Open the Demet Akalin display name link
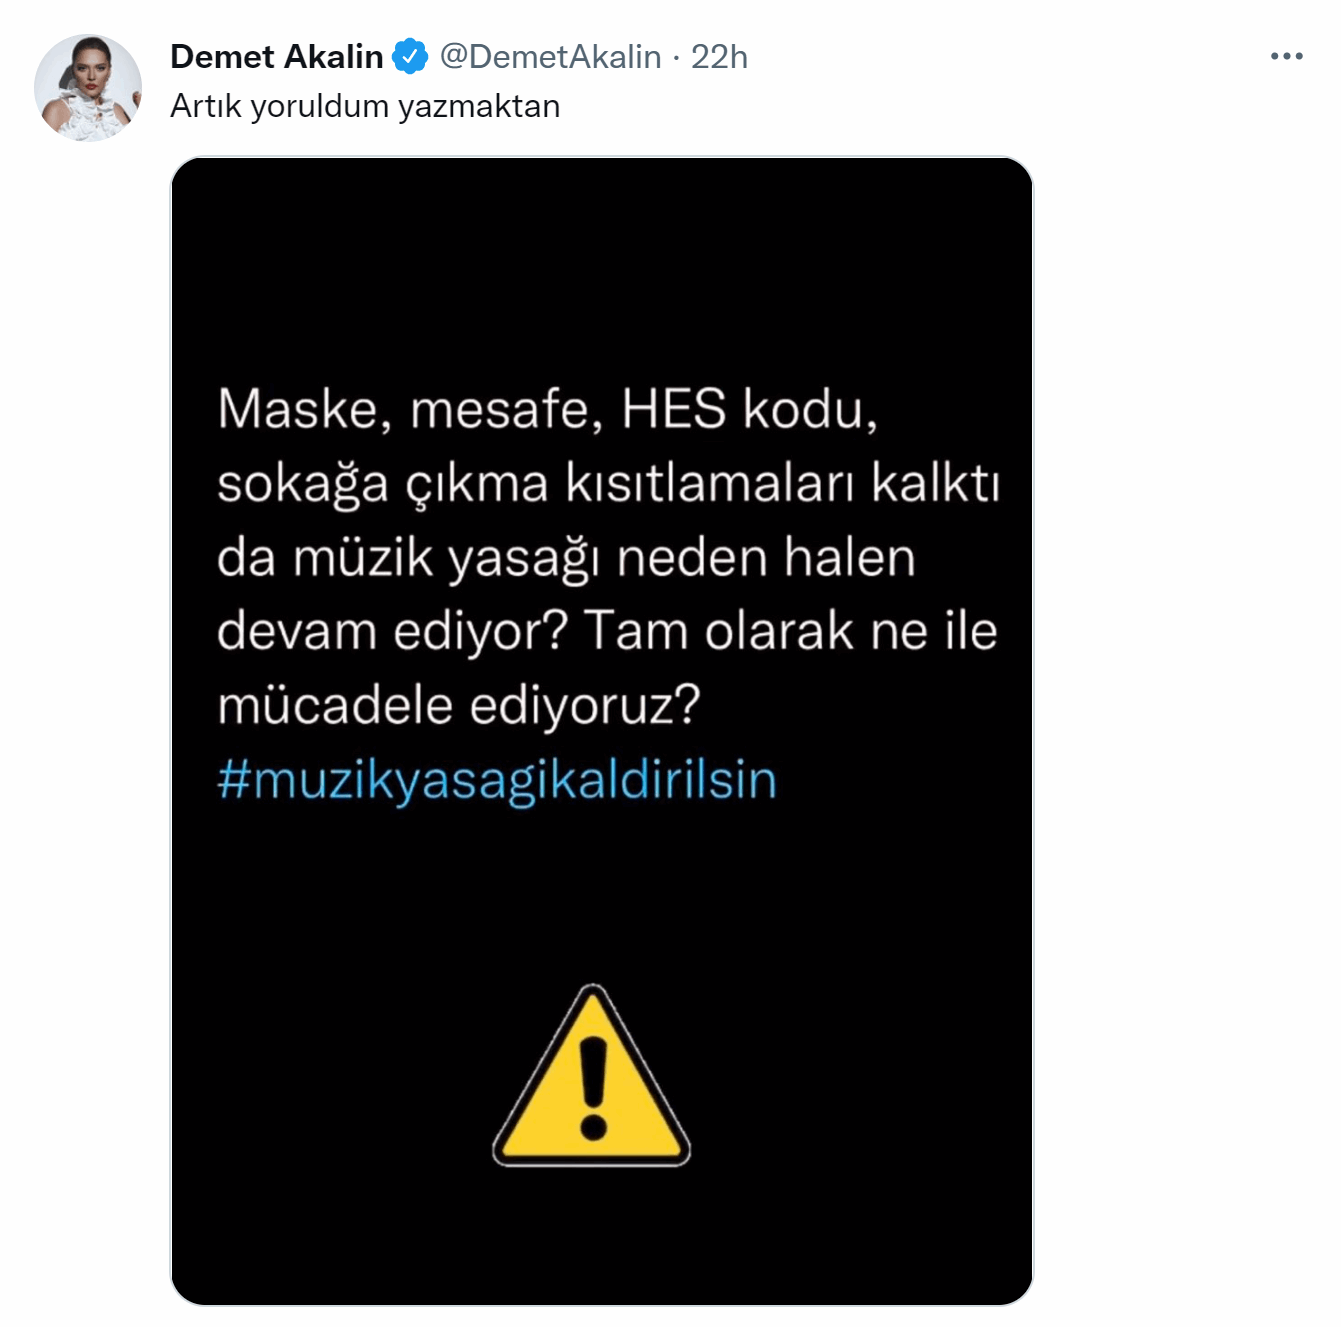Screen dimensions: 1341x1327 [x=277, y=56]
